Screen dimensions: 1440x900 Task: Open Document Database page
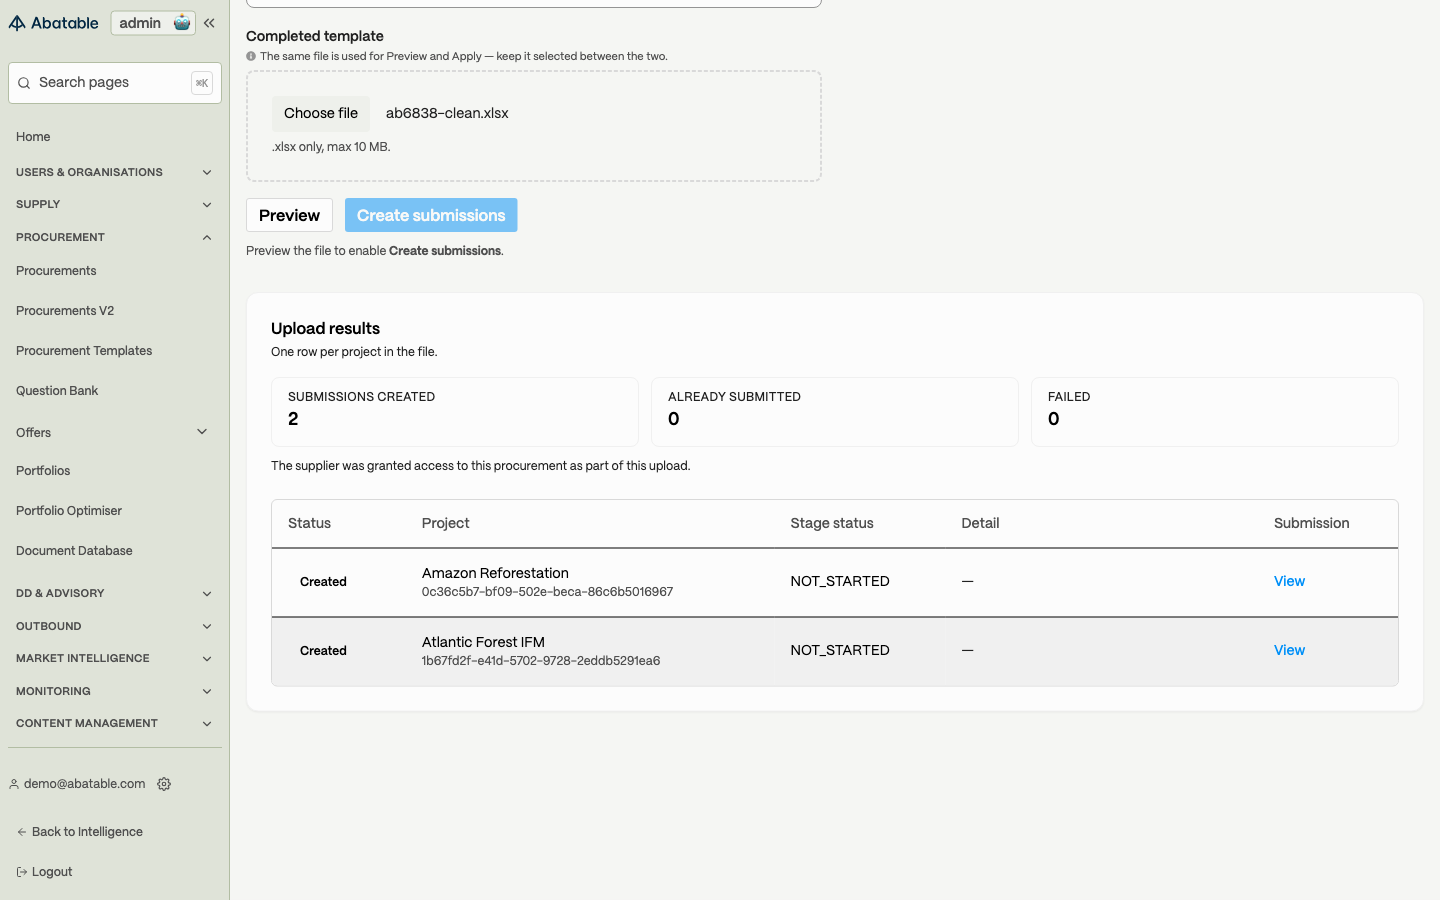[74, 551]
